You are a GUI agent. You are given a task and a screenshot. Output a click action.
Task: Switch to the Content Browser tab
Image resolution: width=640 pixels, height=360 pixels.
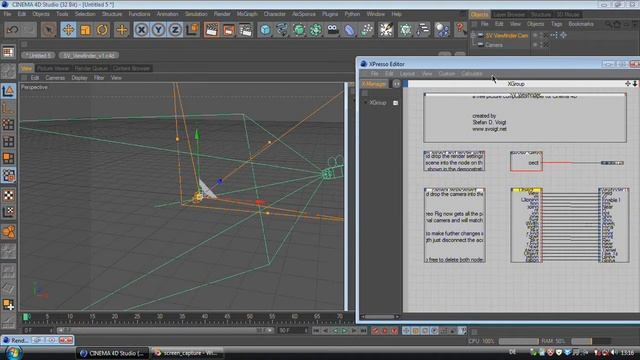131,68
